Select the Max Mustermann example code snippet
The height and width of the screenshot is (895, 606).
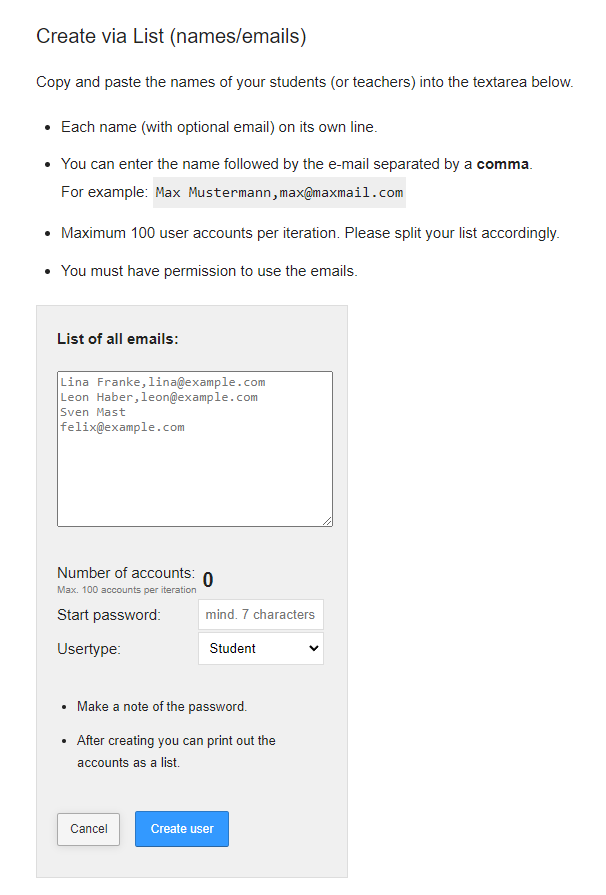(x=279, y=192)
